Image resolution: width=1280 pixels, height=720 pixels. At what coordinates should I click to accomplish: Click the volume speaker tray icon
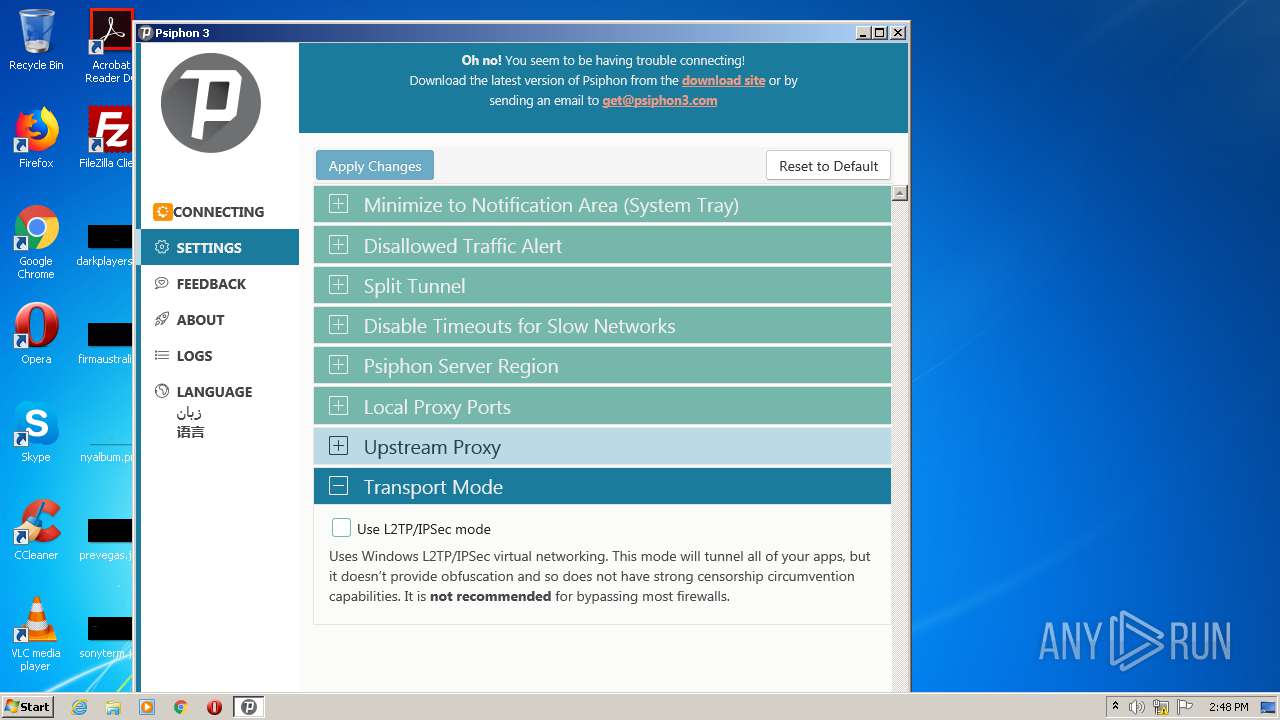click(x=1137, y=707)
